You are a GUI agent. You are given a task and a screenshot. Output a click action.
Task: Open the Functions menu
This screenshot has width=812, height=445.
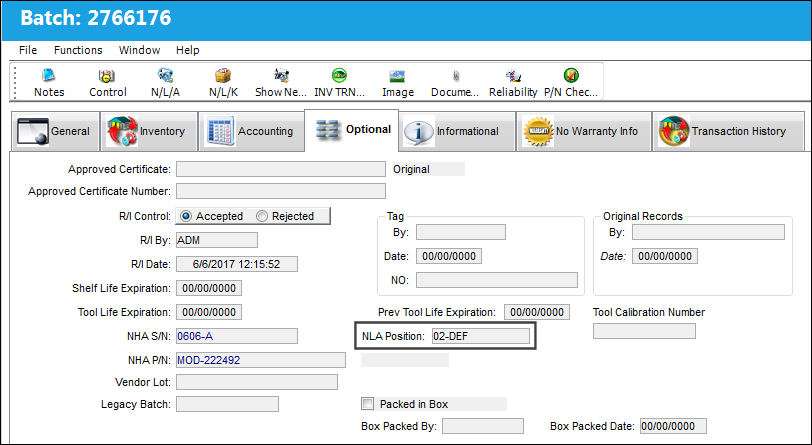click(x=78, y=50)
